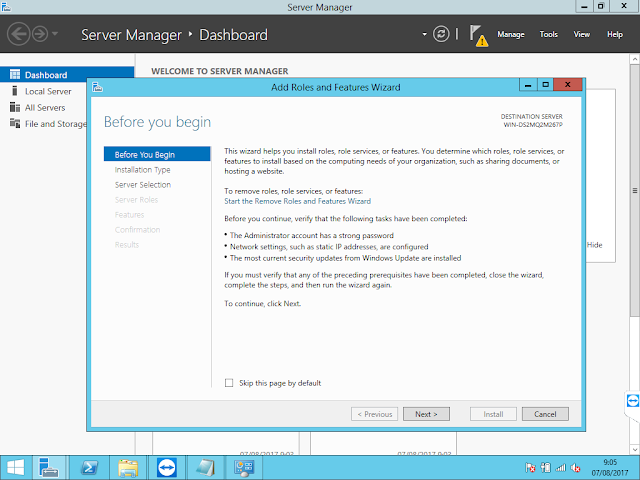Click the Hide link on welcome tile
The height and width of the screenshot is (480, 640).
coord(594,245)
